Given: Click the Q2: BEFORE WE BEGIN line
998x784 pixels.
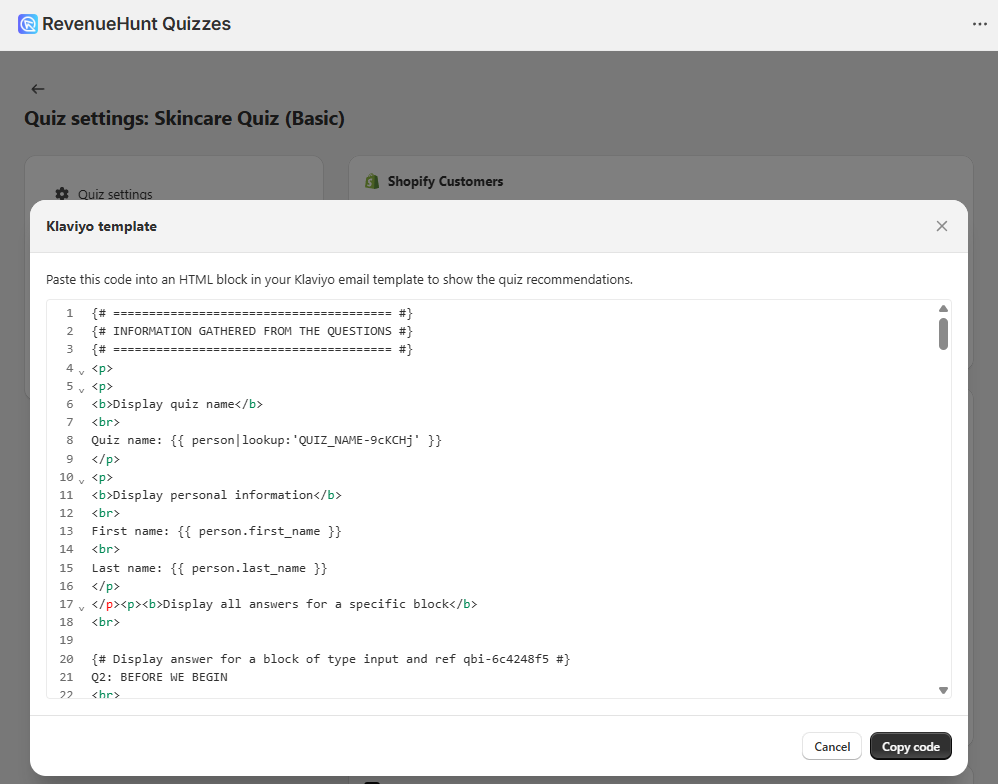Looking at the screenshot, I should [x=160, y=677].
